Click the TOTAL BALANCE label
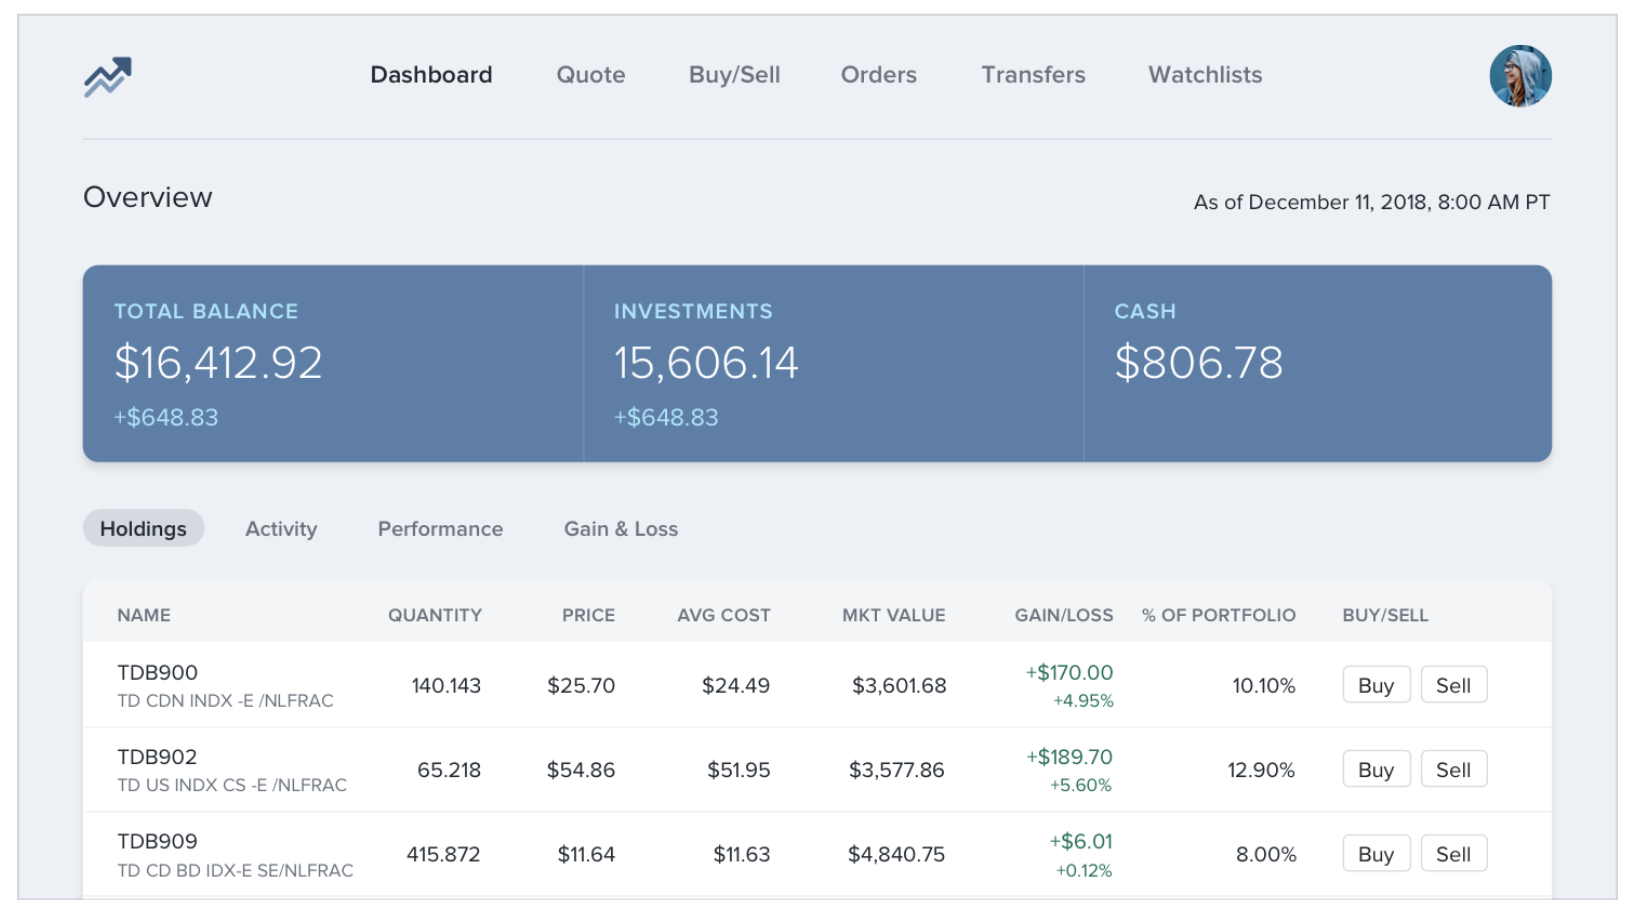Screen dimensions: 1632x913 click(x=206, y=311)
